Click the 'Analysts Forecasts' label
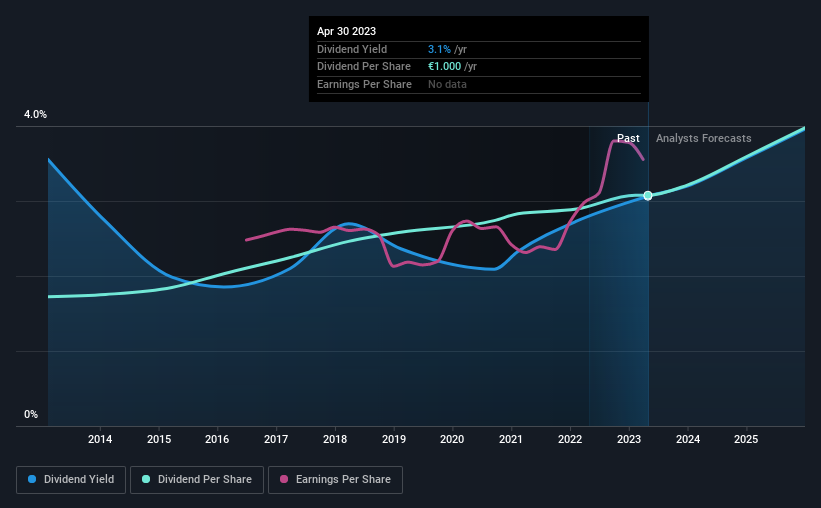 point(704,138)
